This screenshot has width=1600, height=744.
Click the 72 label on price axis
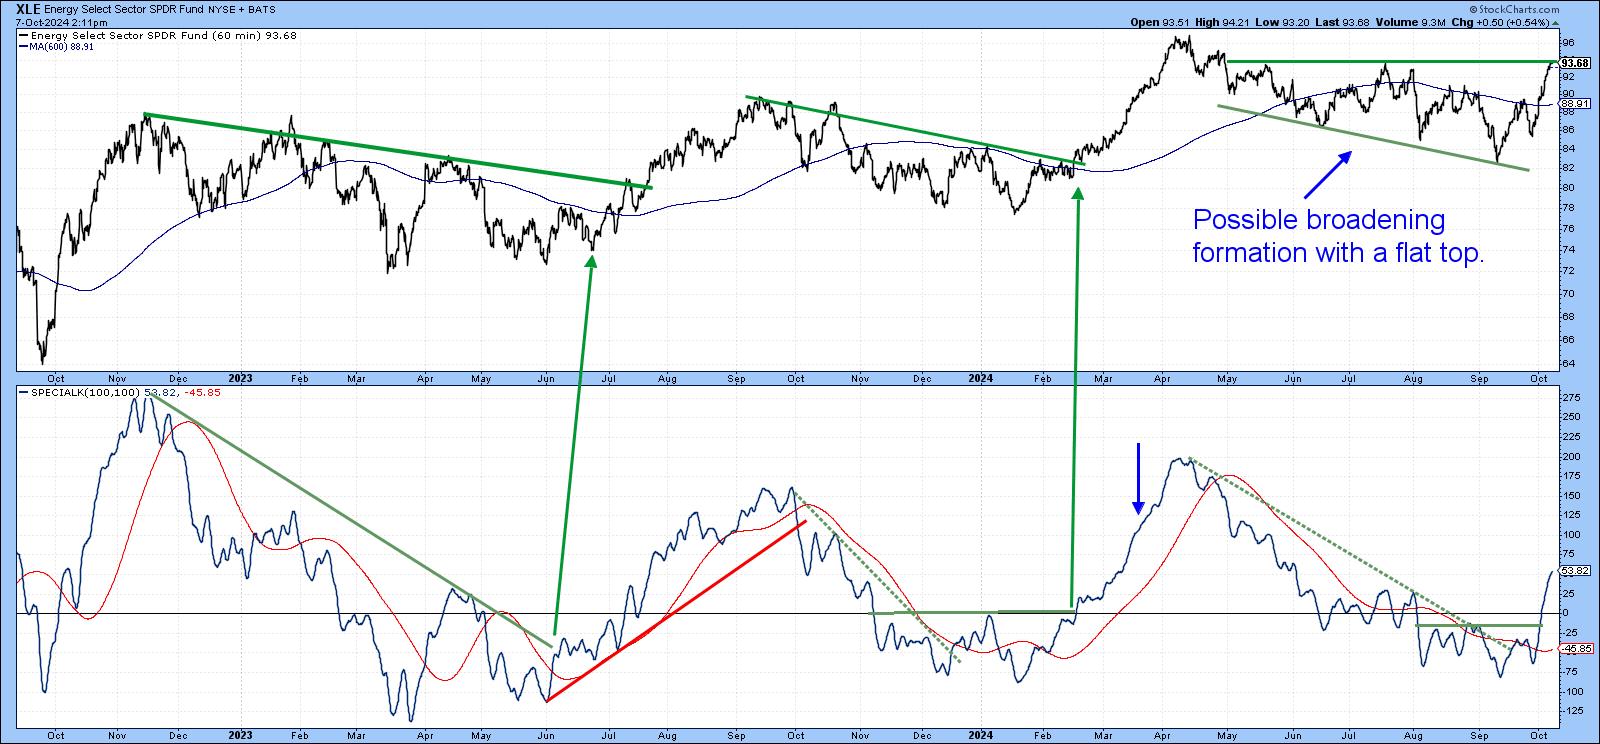(x=1568, y=272)
